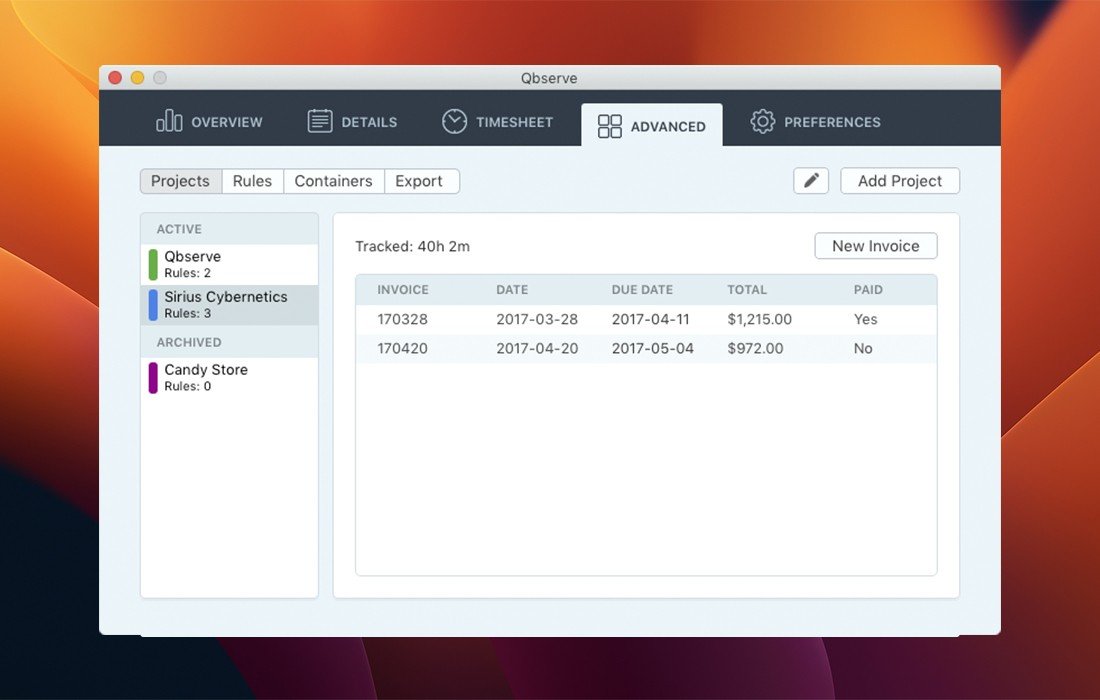The width and height of the screenshot is (1100, 700).
Task: Select the Qbserve project in sidebar
Action: pyautogui.click(x=230, y=264)
